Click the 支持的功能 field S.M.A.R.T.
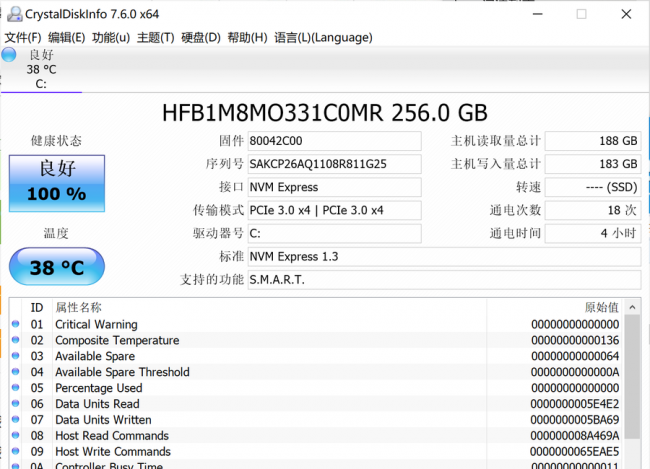This screenshot has height=469, width=650. [444, 280]
